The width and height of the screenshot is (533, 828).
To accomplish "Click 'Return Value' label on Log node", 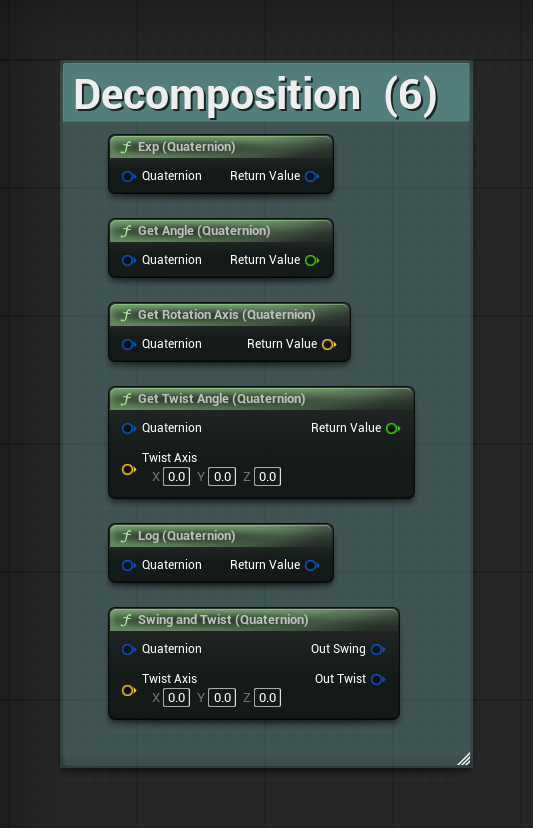I will click(265, 565).
